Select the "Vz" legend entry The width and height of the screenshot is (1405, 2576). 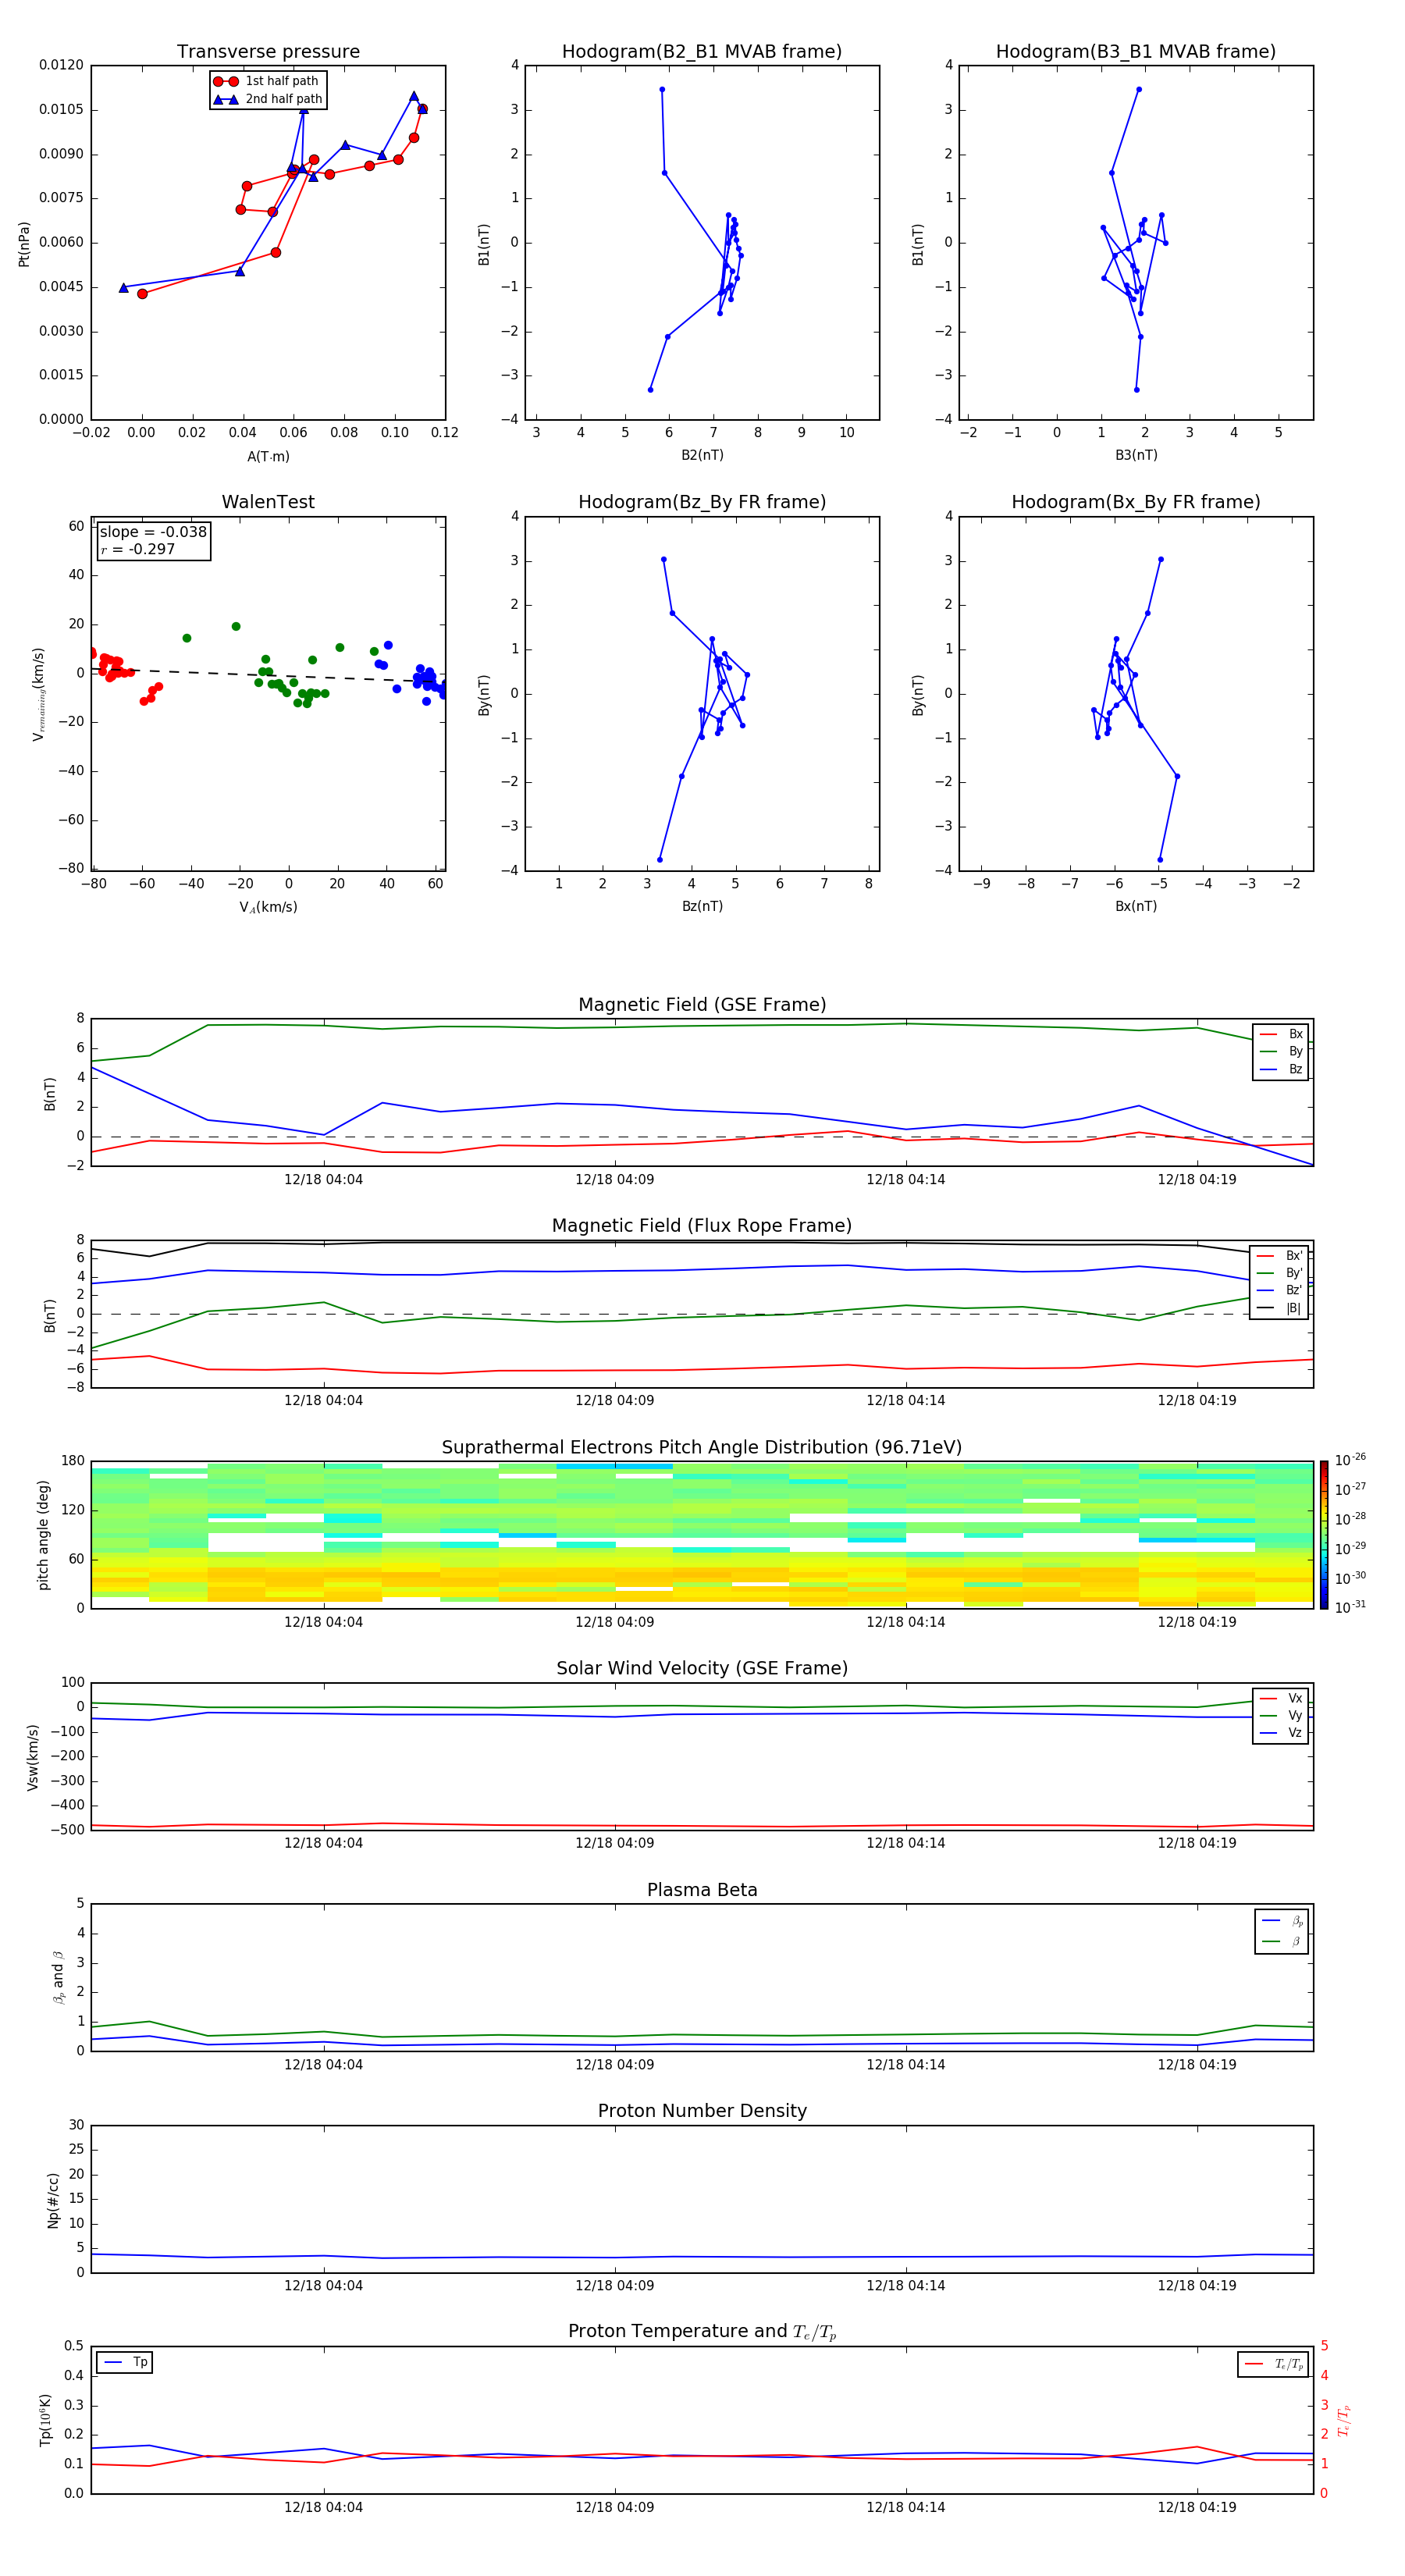1281,1733
